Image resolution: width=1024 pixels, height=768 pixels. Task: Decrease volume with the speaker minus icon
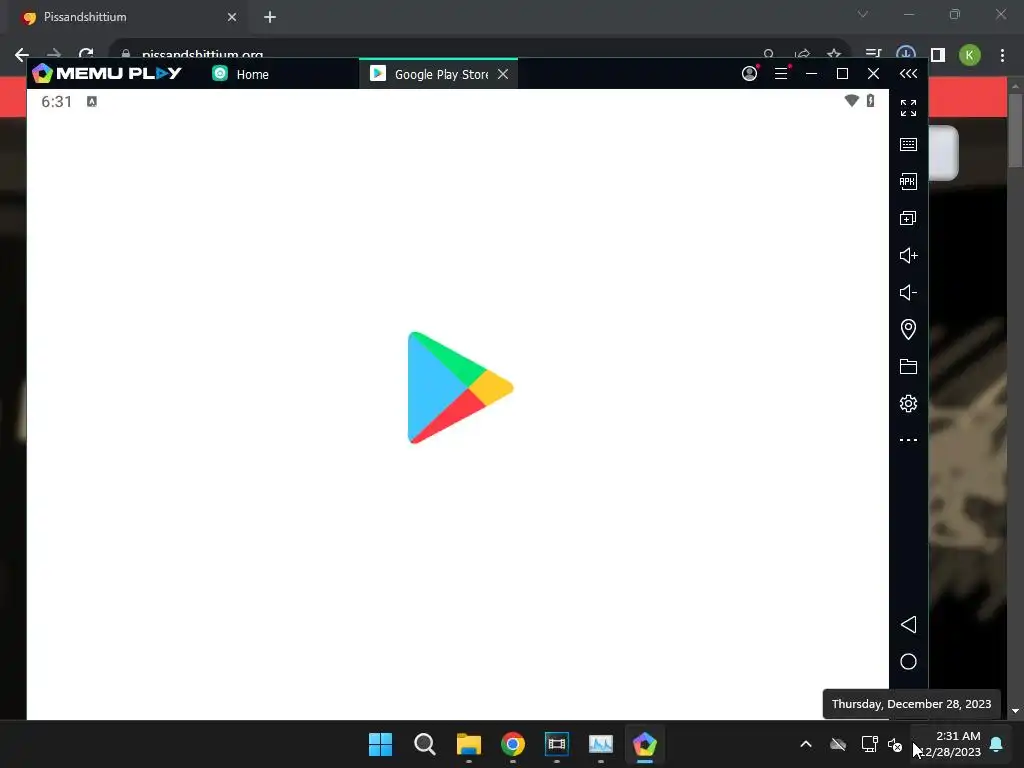908,292
